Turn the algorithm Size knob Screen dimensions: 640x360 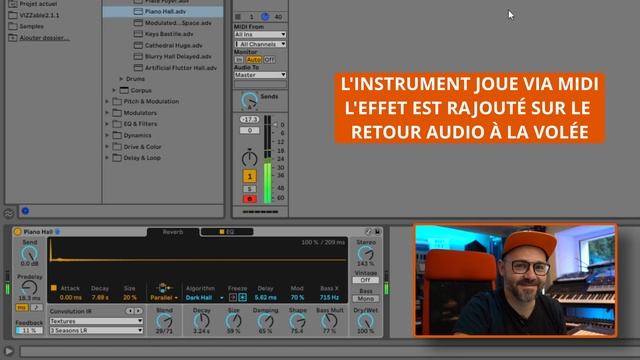[x=233, y=321]
